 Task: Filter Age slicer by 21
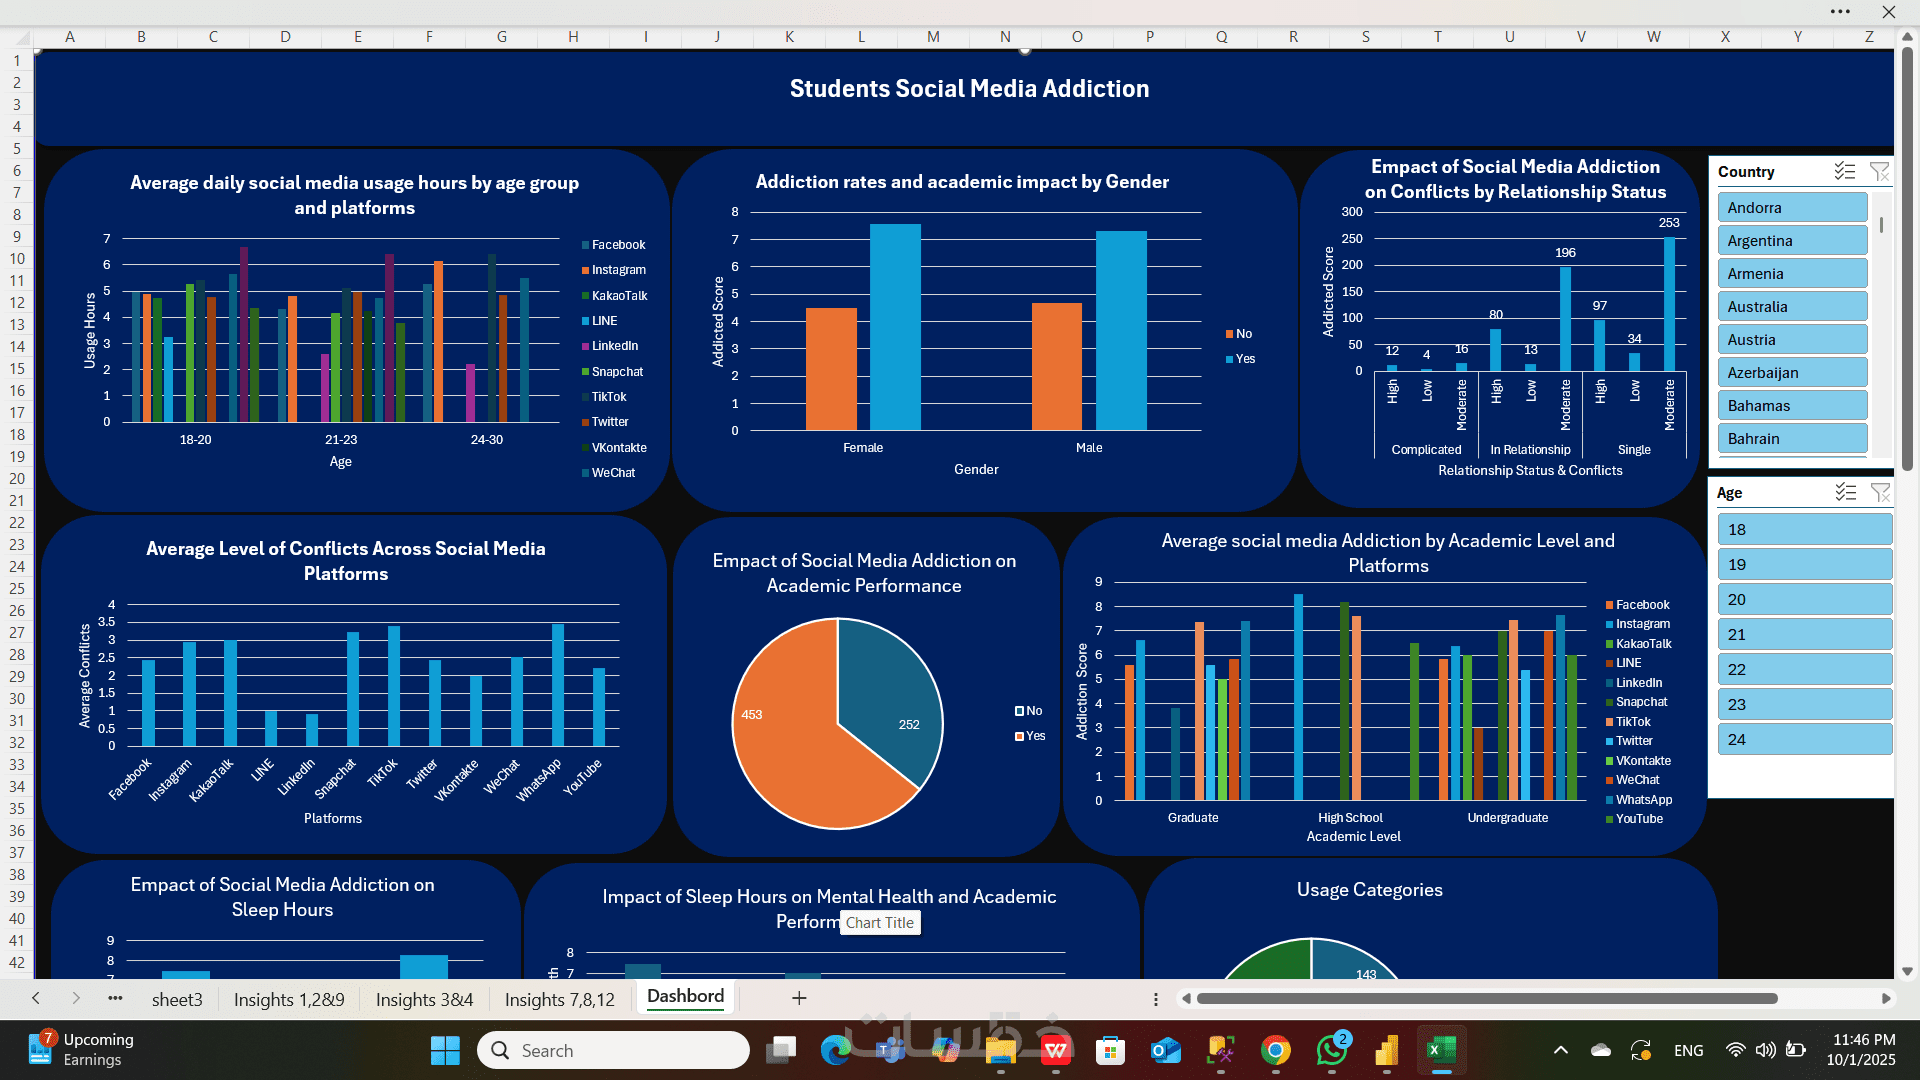click(x=1803, y=635)
